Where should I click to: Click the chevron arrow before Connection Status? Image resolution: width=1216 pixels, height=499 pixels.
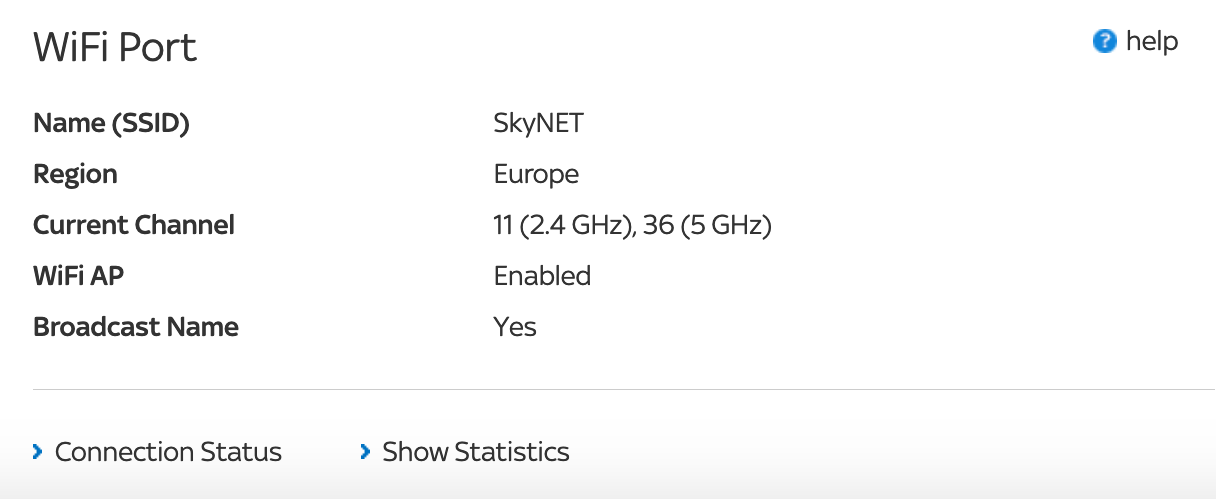coord(38,453)
